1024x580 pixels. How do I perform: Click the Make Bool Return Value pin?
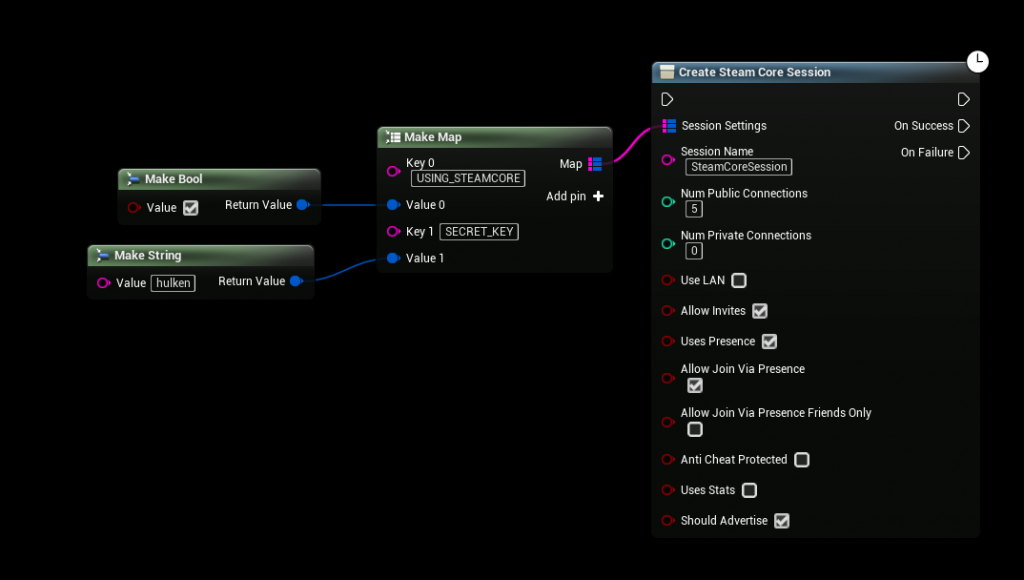tap(302, 205)
